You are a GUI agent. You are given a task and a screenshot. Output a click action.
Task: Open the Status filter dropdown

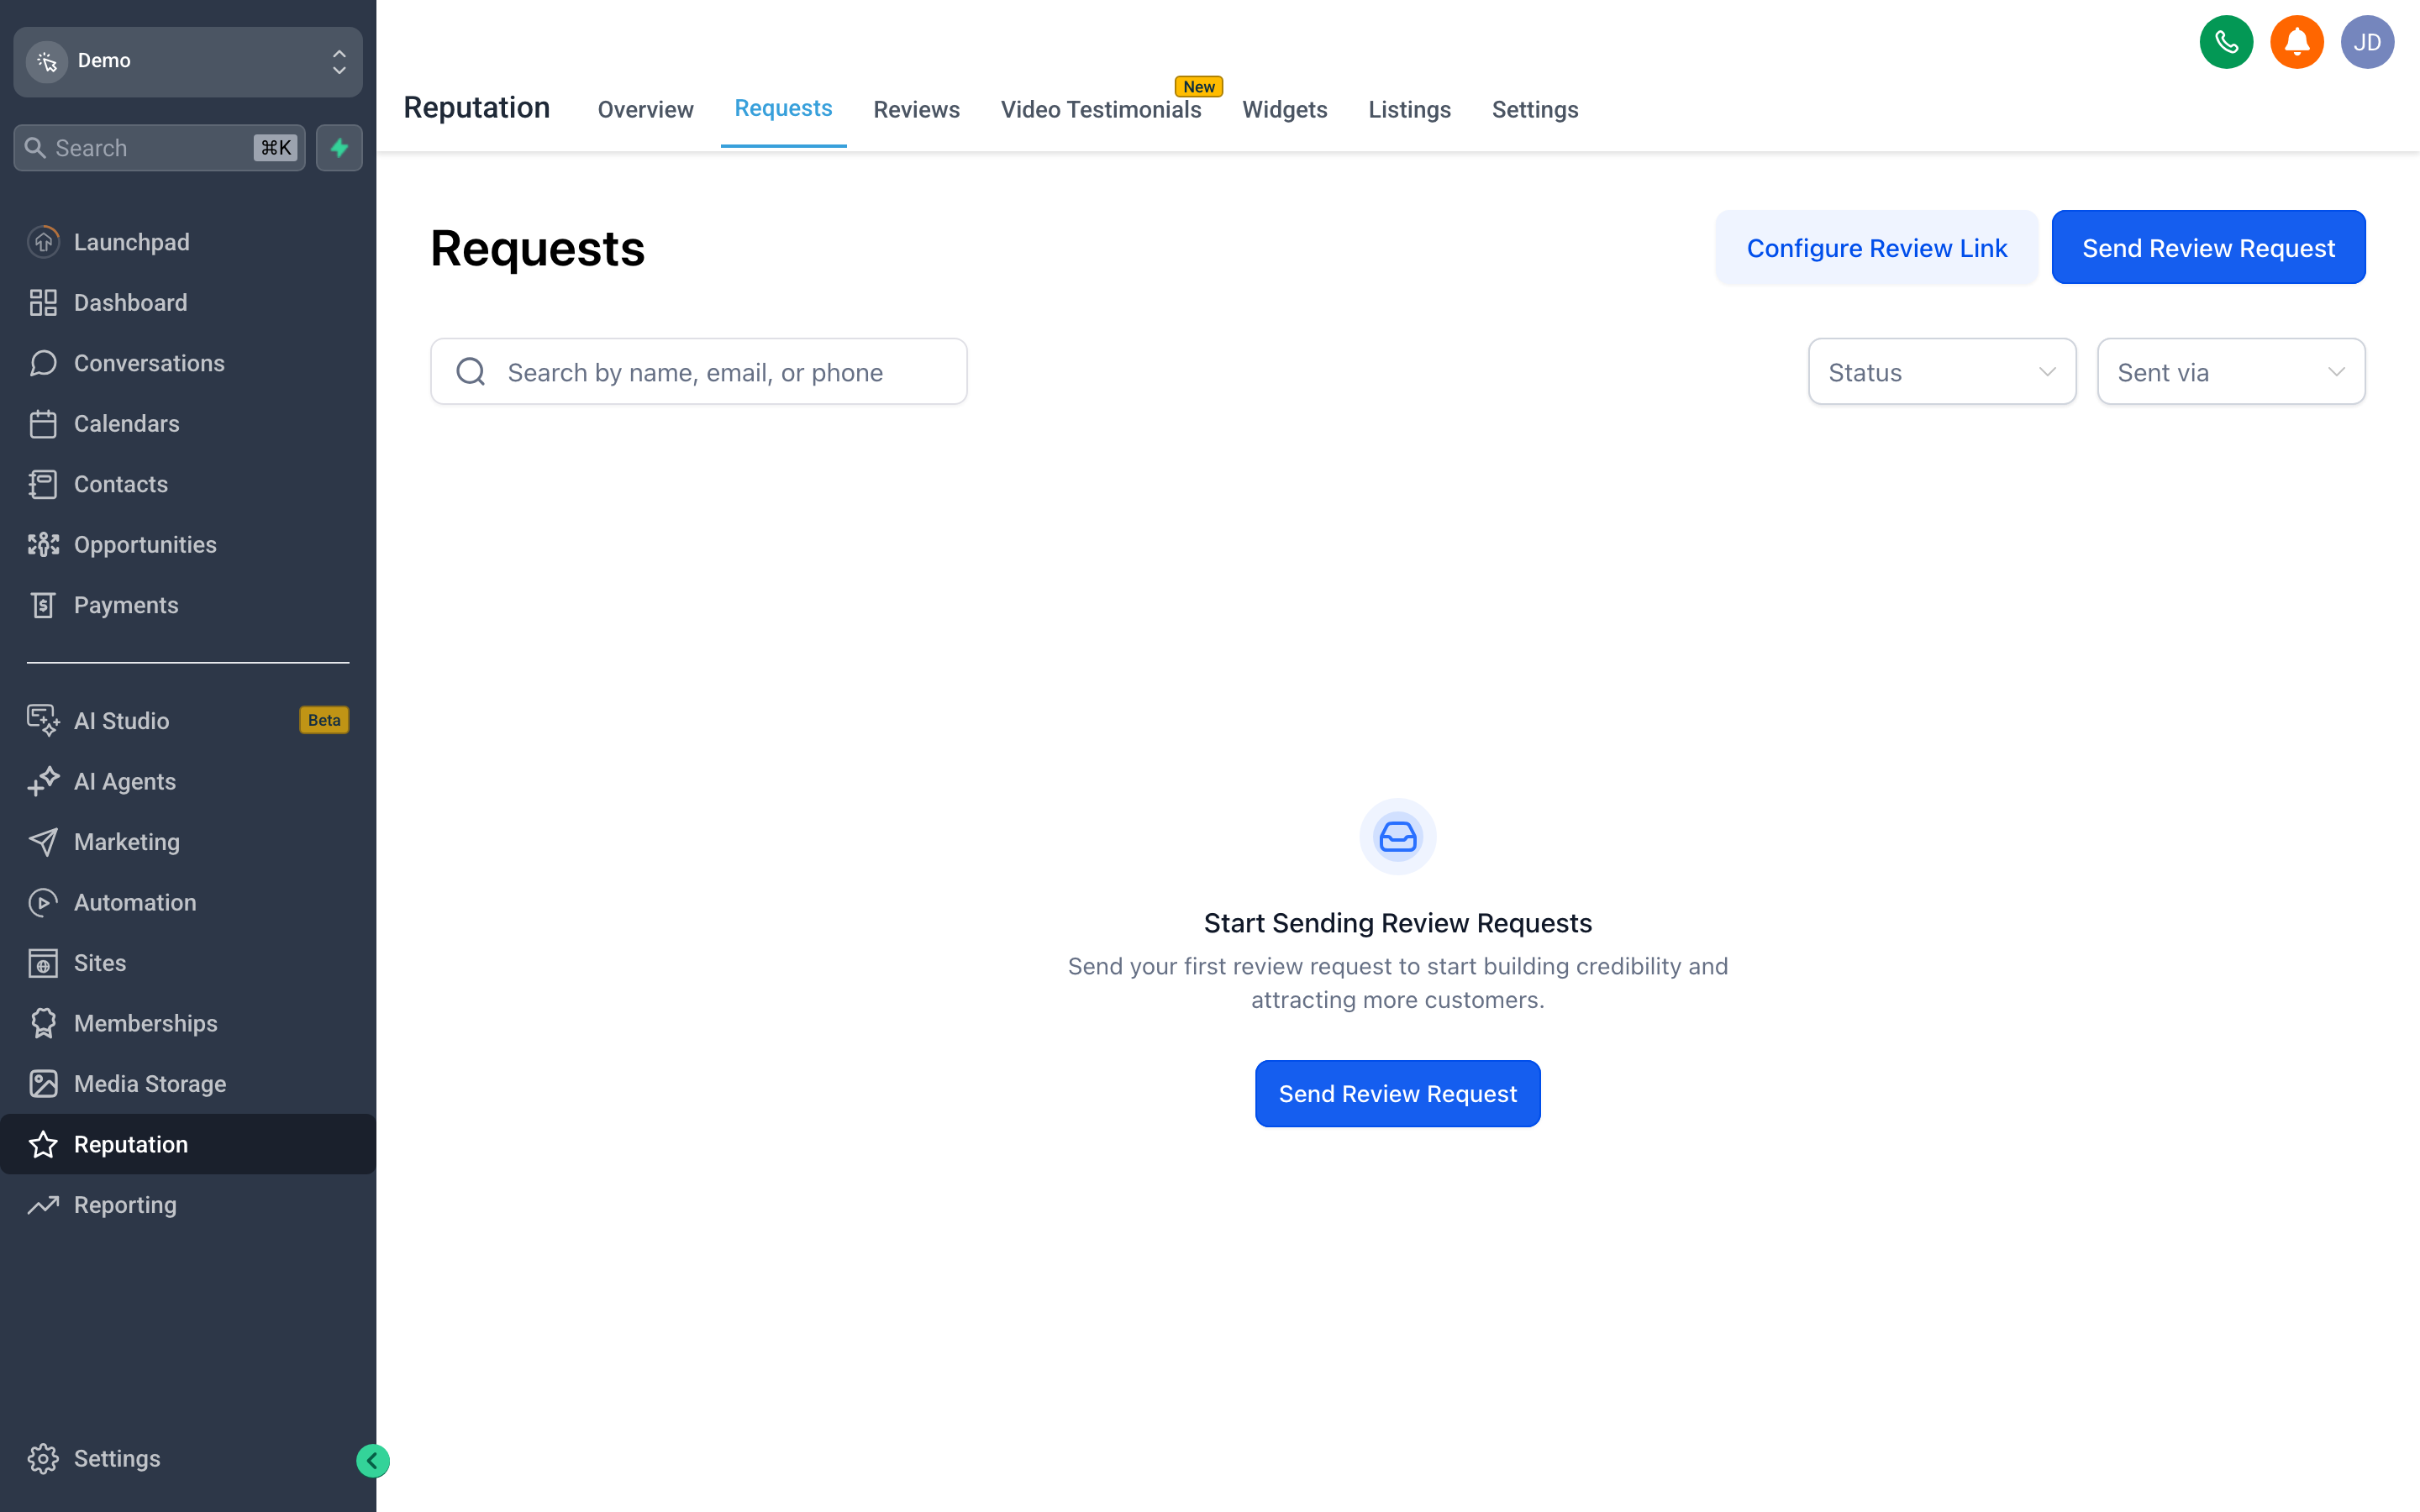[x=1941, y=372]
